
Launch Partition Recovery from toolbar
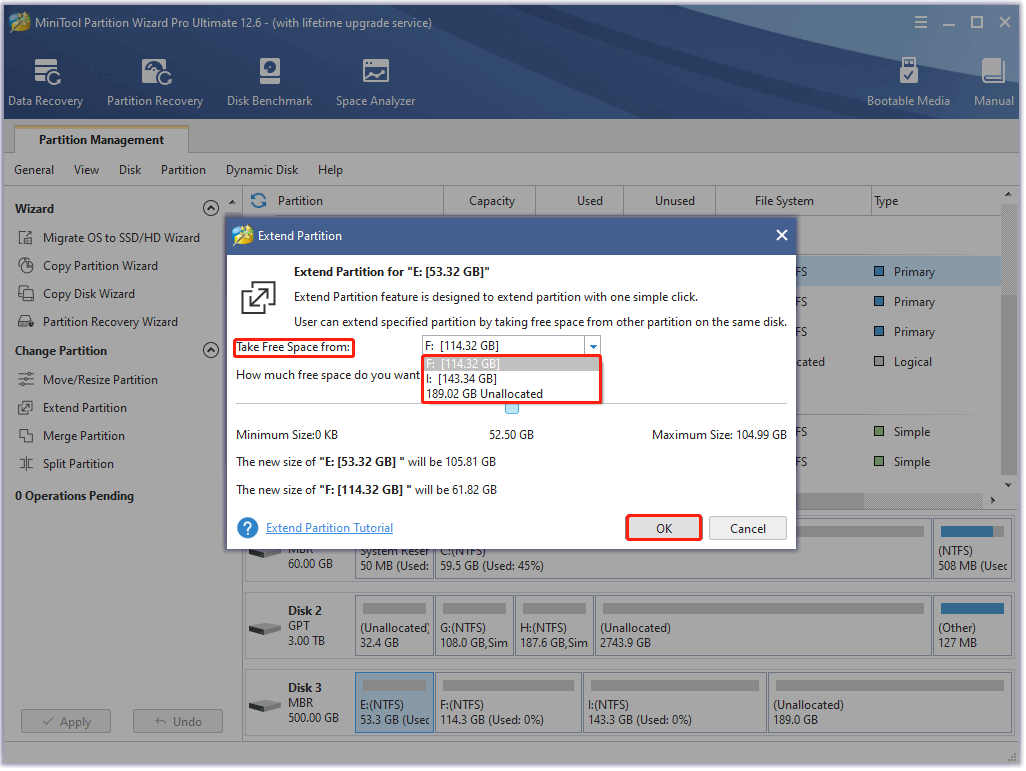155,82
